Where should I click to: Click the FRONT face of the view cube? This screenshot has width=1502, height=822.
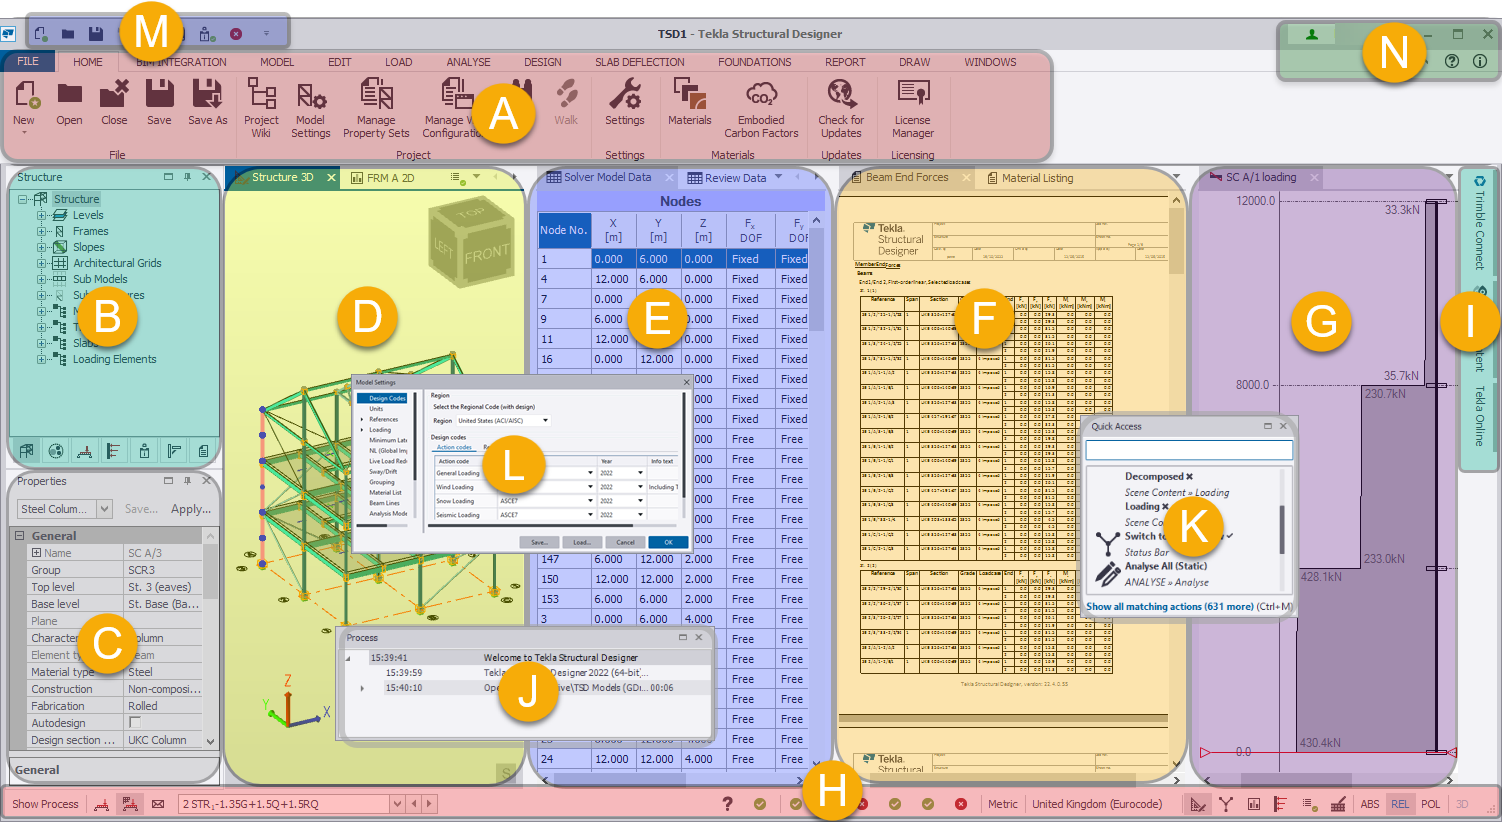coord(486,256)
